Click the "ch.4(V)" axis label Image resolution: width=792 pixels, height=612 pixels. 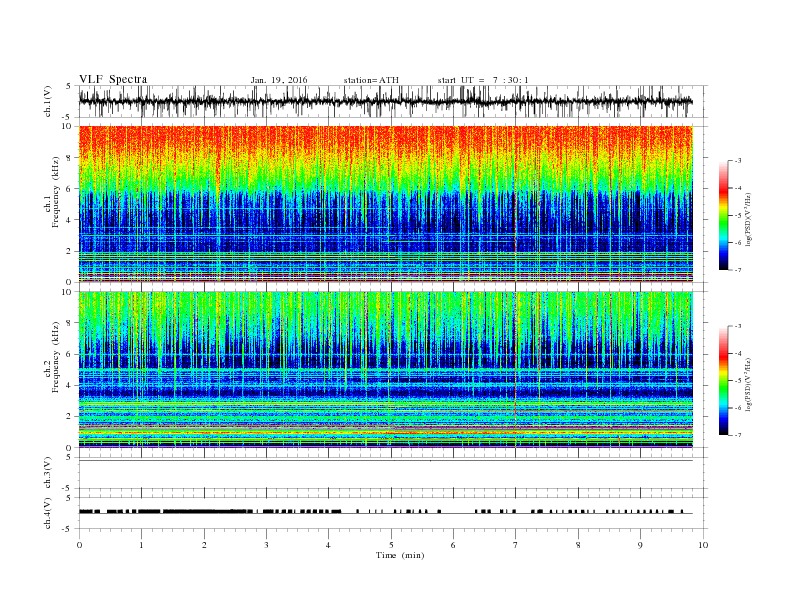48,513
